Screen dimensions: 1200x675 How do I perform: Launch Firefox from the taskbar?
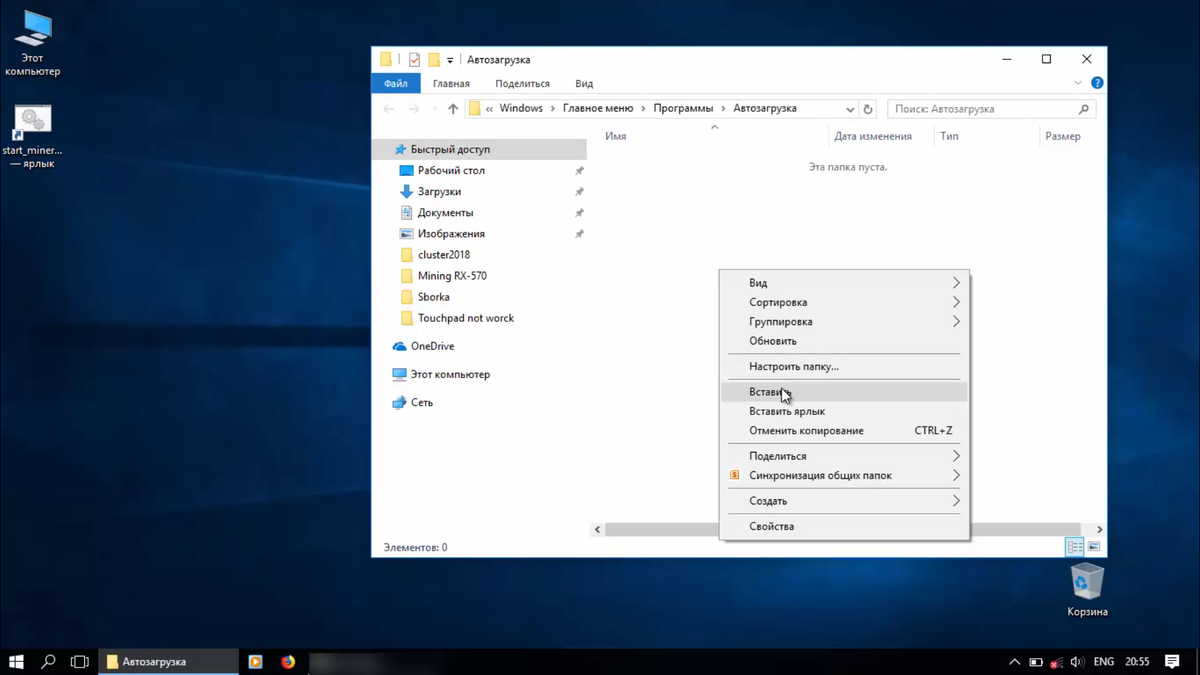coord(288,662)
